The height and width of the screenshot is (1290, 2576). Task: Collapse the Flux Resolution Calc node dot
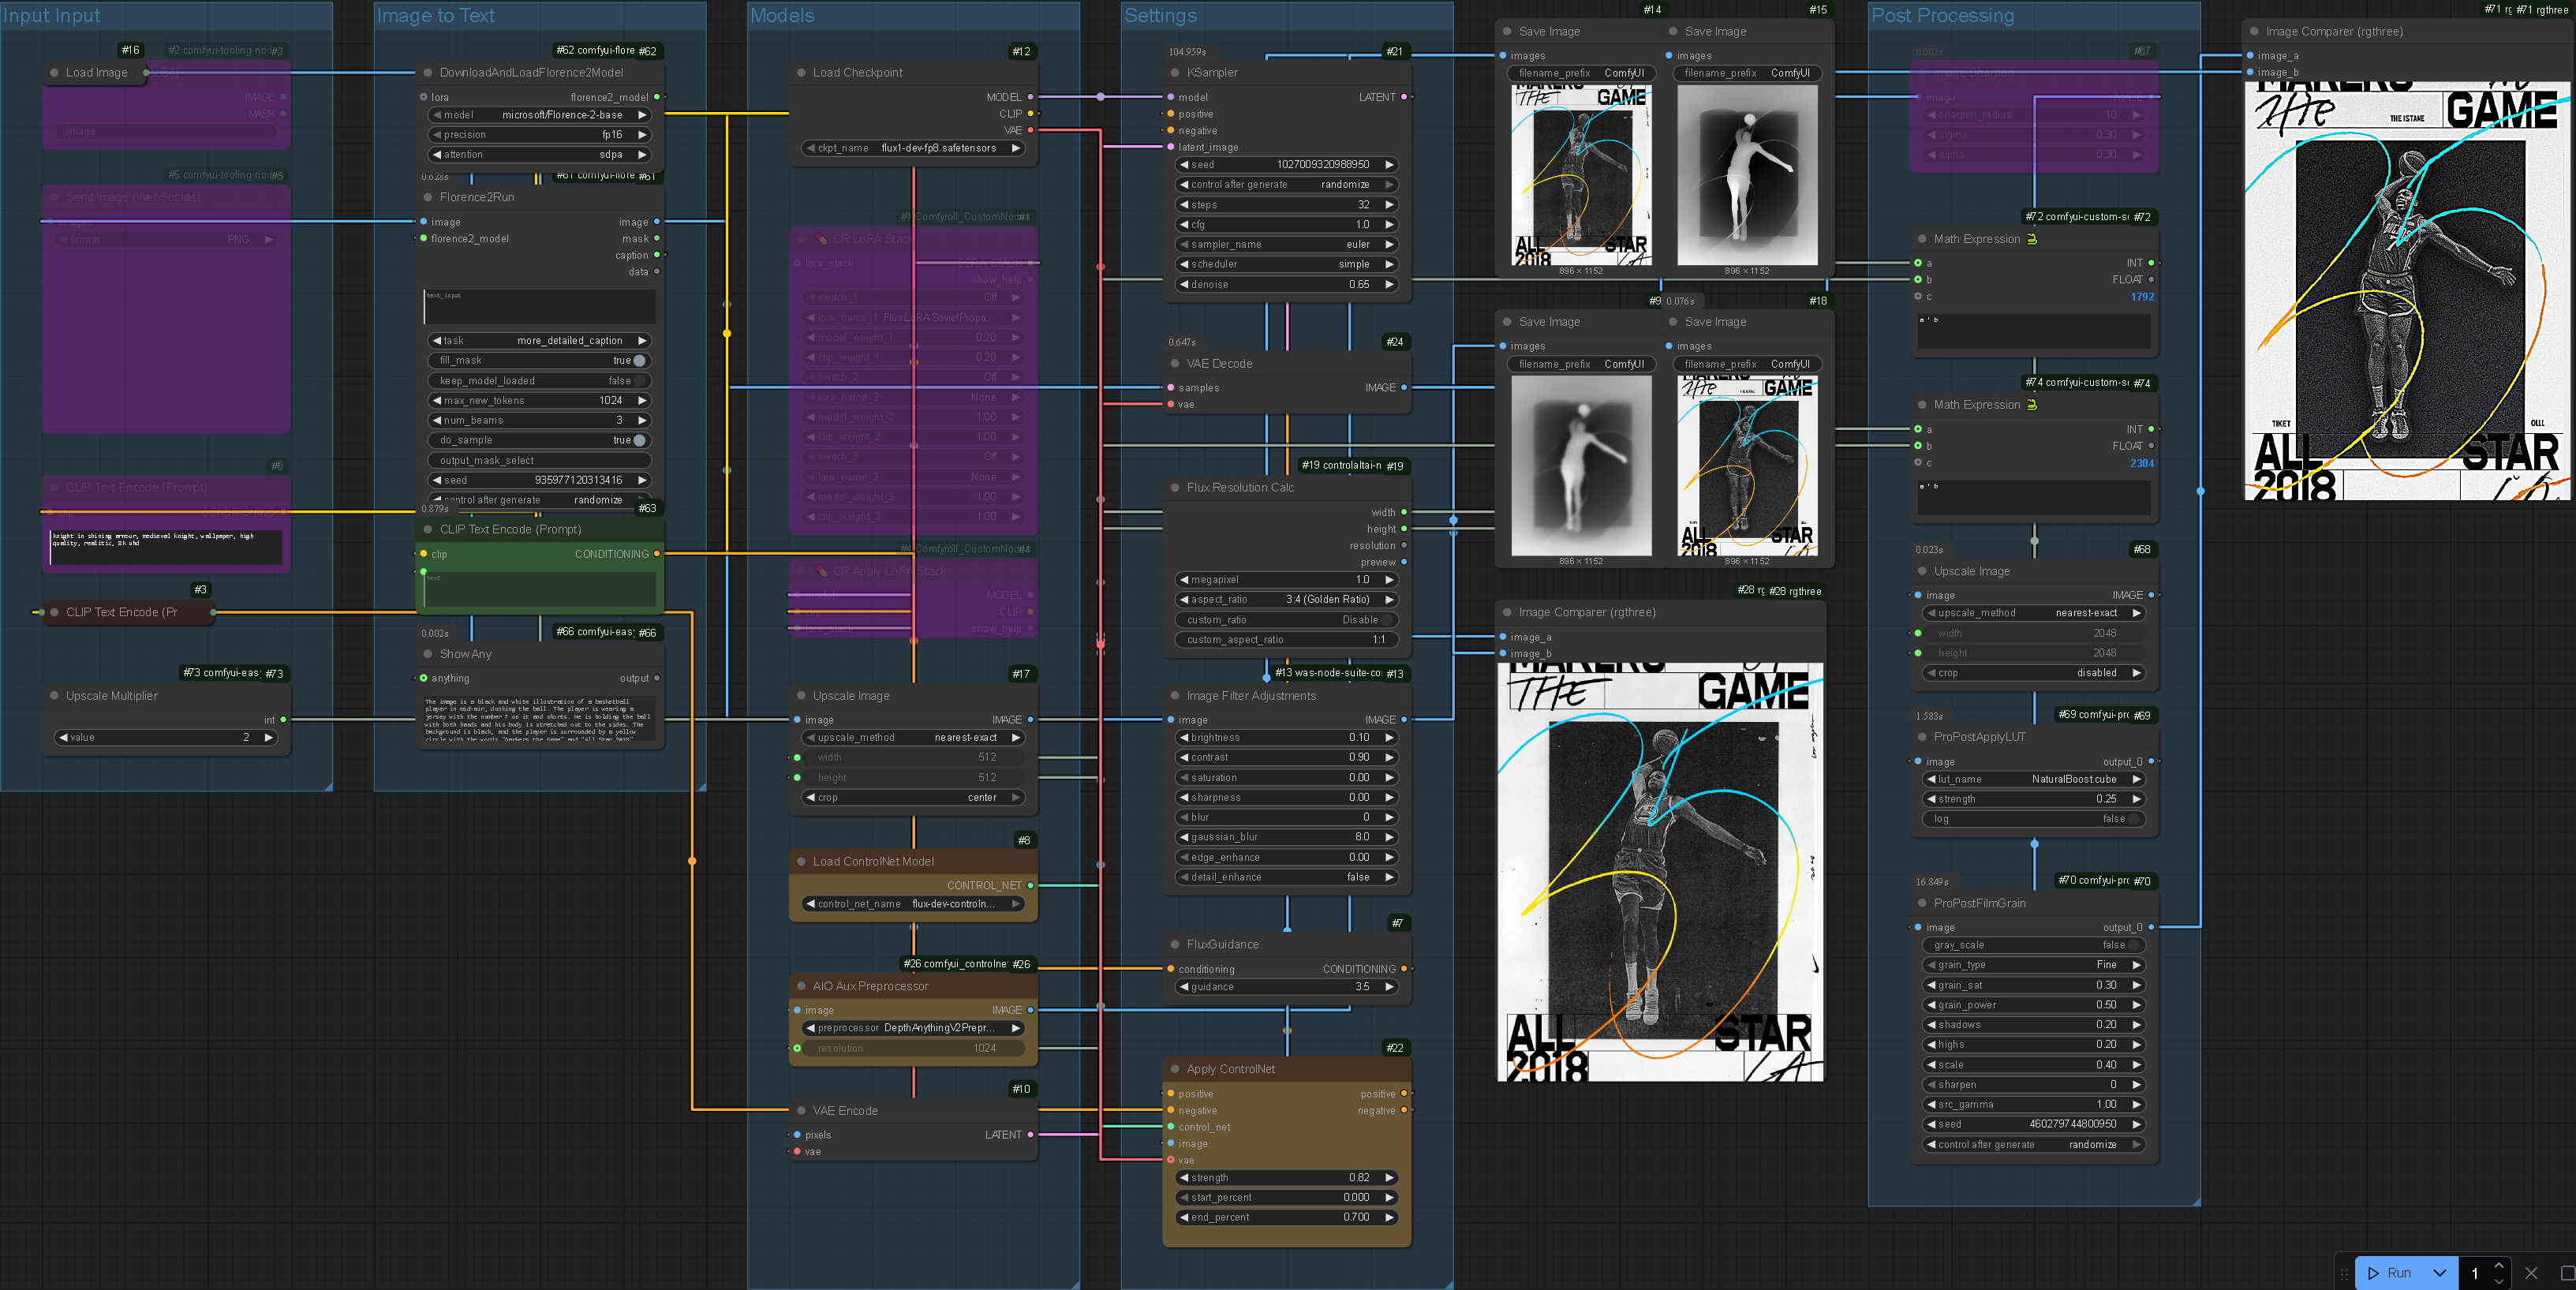1175,488
